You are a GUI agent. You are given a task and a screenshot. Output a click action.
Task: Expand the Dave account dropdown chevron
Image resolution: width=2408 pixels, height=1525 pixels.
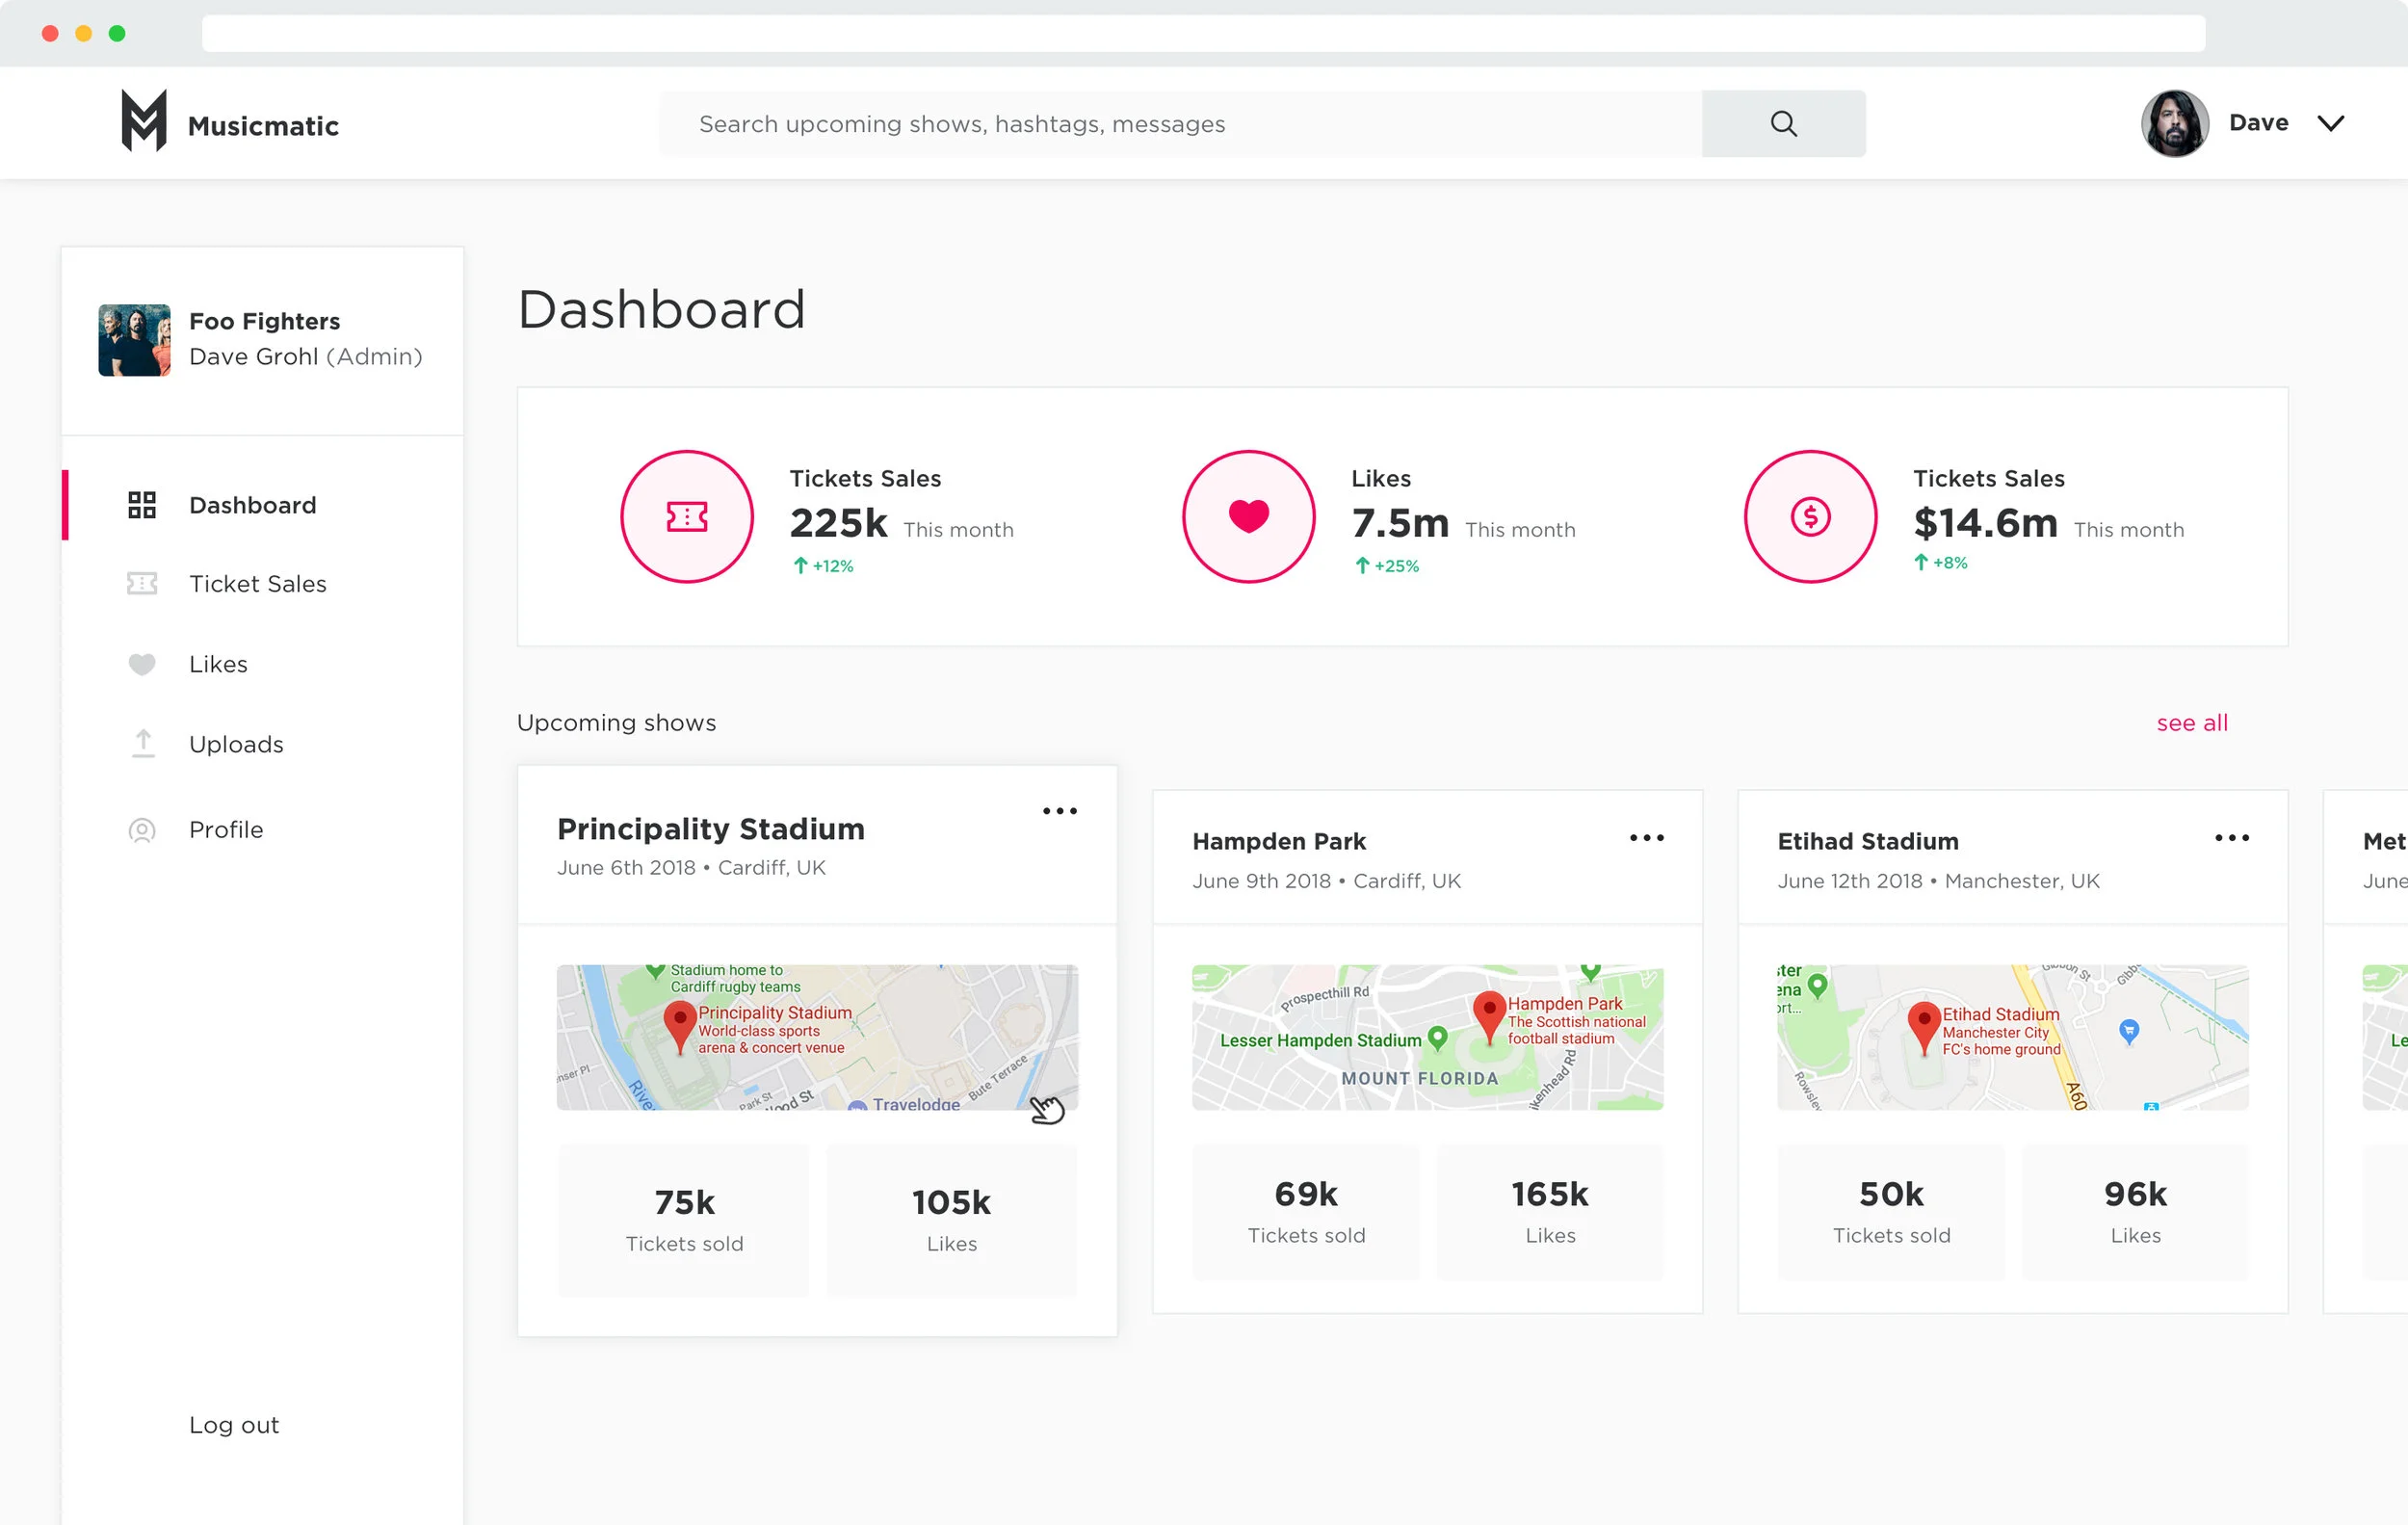pos(2330,123)
